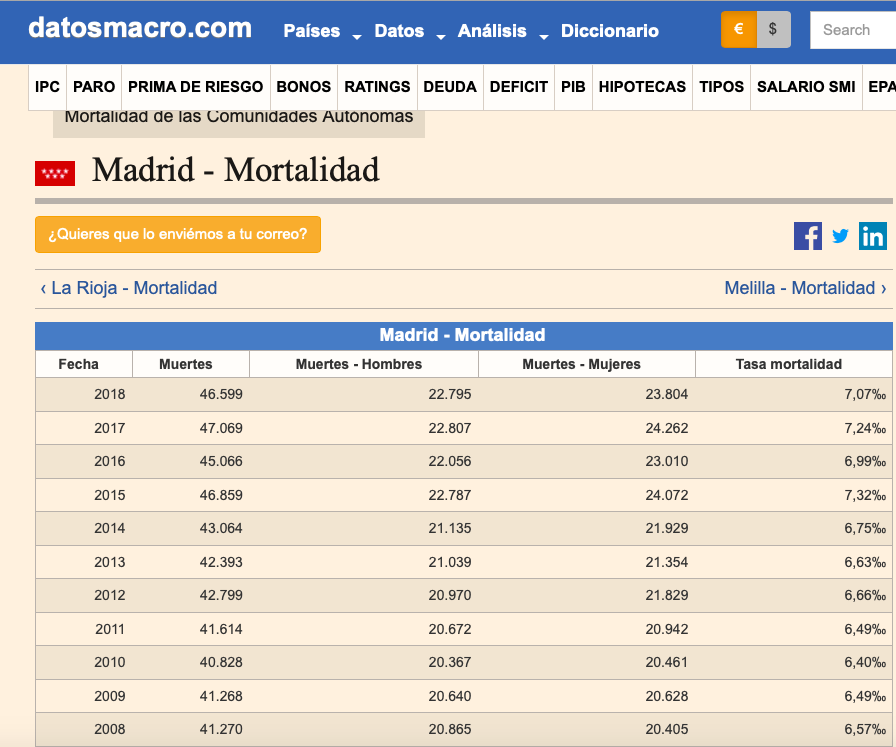Click the Twitter share icon
The width and height of the screenshot is (896, 747).
[x=840, y=236]
